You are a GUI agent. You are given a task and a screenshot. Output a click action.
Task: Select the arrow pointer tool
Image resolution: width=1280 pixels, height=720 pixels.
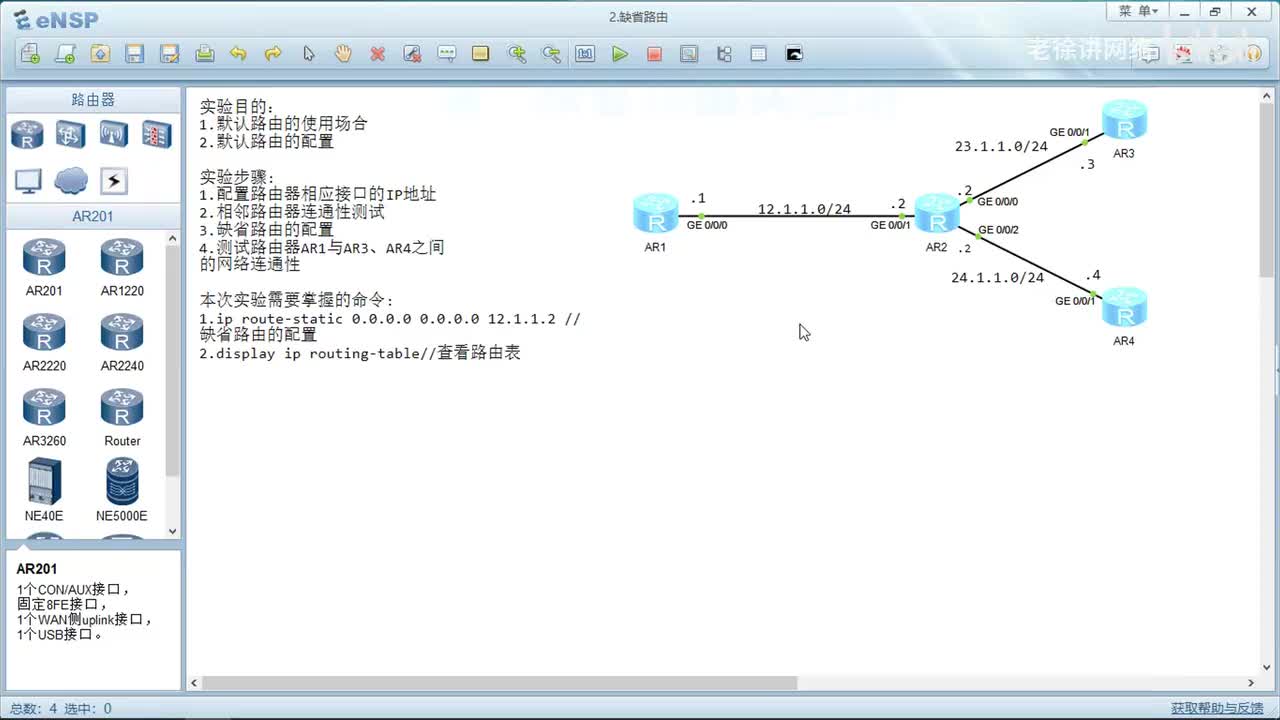(x=308, y=54)
